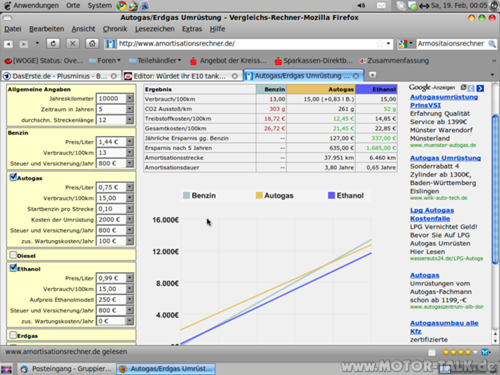This screenshot has height=375, width=500.
Task: Uncheck the Autogas checkbox
Action: tap(13, 177)
